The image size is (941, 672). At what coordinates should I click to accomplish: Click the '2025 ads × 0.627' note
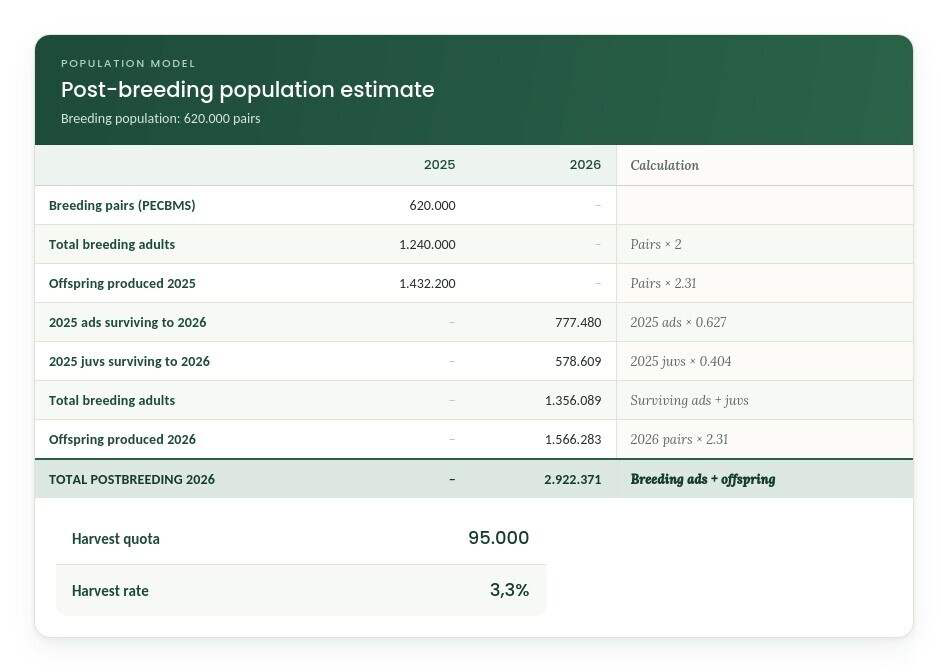[x=678, y=322]
